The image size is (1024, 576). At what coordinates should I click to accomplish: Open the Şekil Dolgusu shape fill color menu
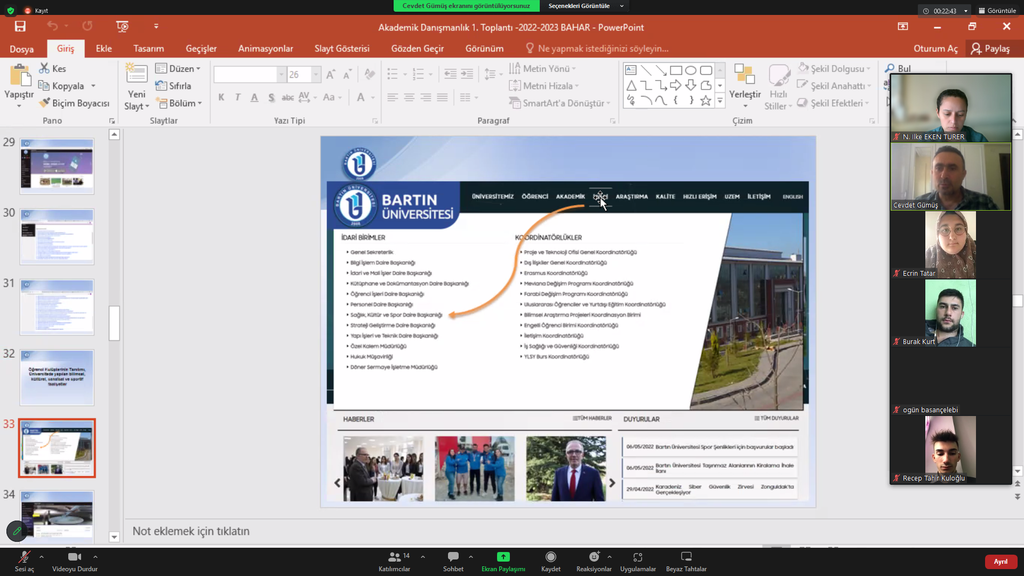point(834,69)
